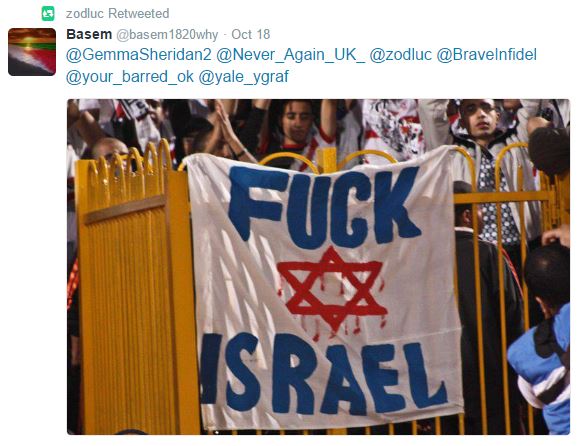The image size is (581, 446).
Task: Go to the @Never_Again_UK_ profile mention
Action: pyautogui.click(x=290, y=55)
